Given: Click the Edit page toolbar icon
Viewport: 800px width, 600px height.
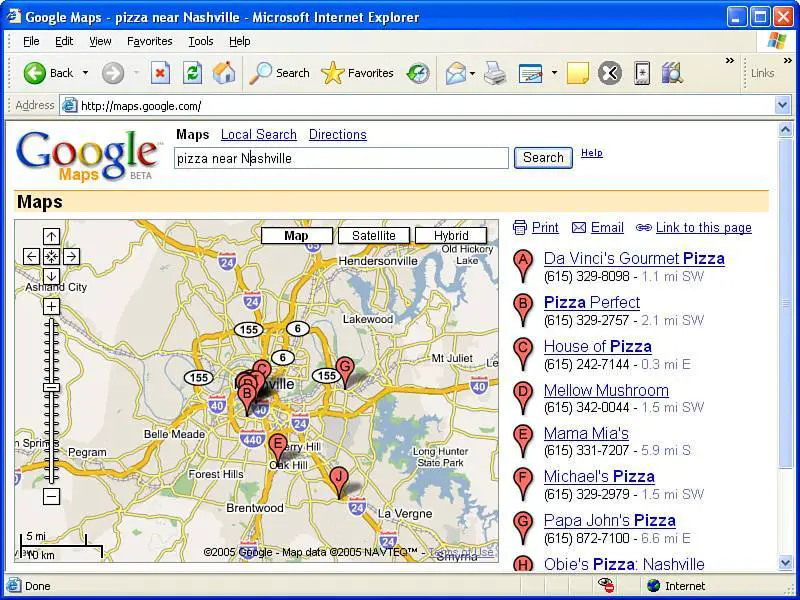Looking at the screenshot, I should coord(531,73).
